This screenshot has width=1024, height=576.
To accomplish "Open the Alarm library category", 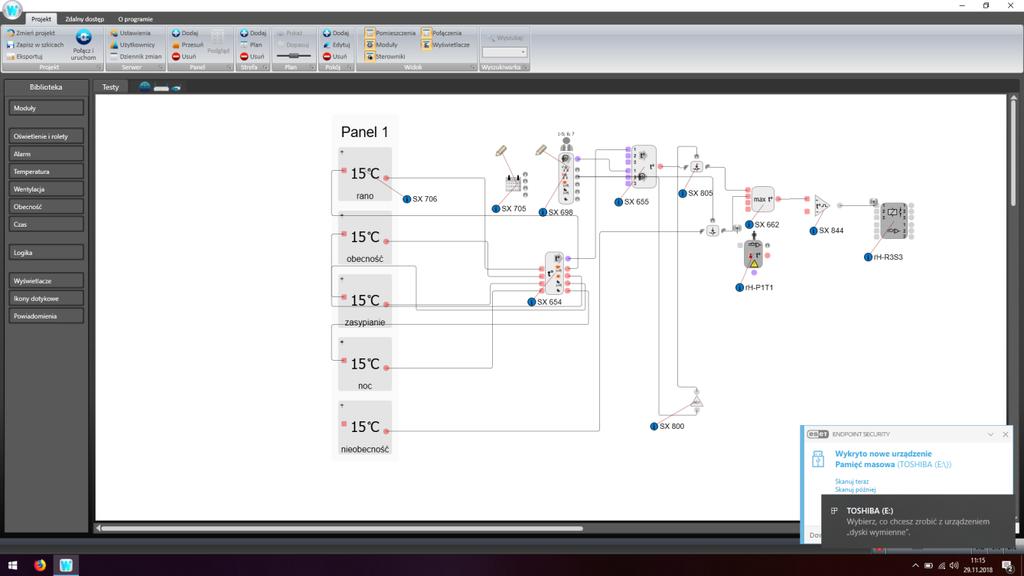I will point(46,153).
